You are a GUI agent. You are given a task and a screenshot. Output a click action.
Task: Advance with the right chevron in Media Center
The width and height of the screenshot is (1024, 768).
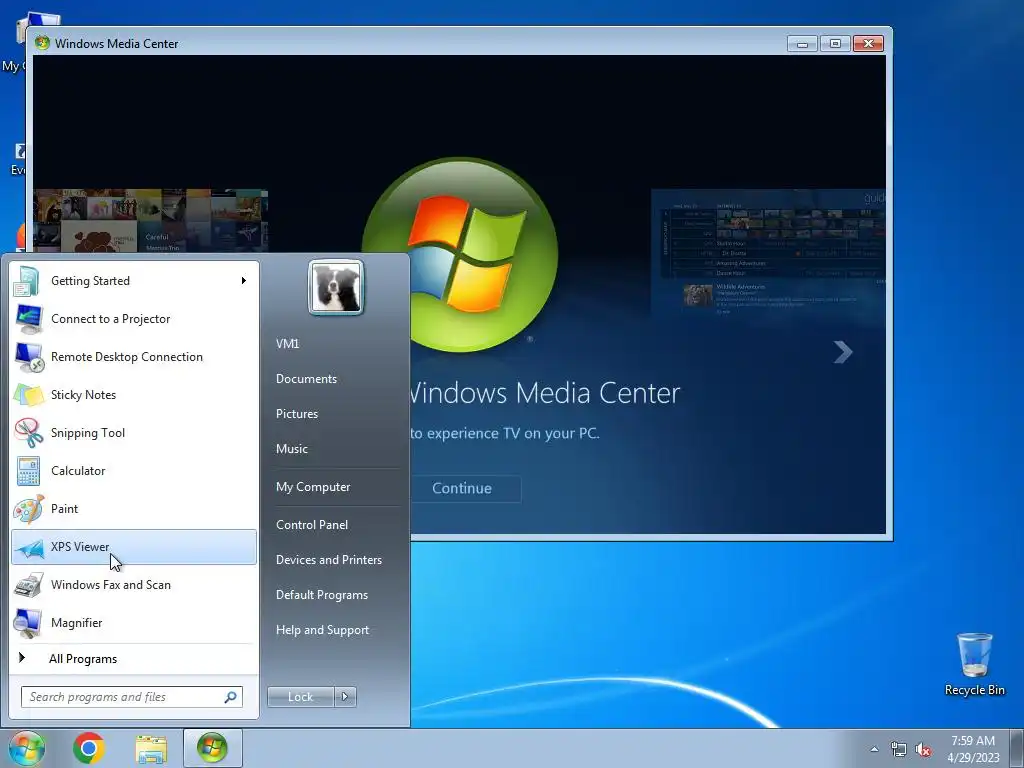[x=843, y=352]
